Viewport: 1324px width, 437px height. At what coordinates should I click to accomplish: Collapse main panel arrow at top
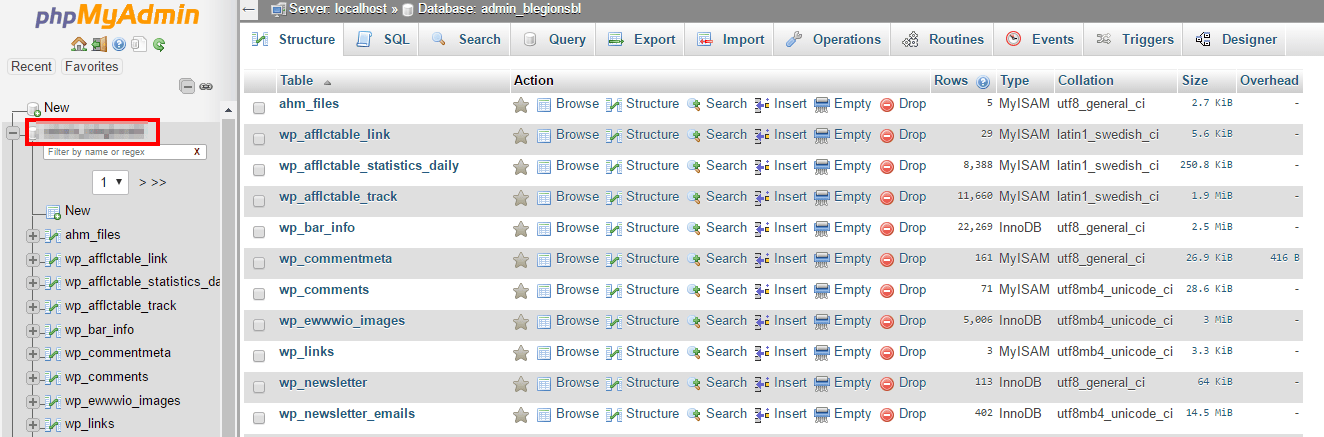pos(249,9)
